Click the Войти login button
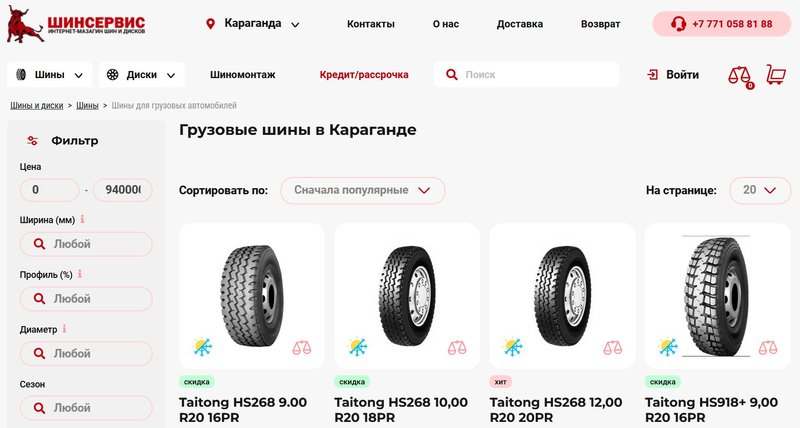Image resolution: width=800 pixels, height=428 pixels. pos(673,75)
